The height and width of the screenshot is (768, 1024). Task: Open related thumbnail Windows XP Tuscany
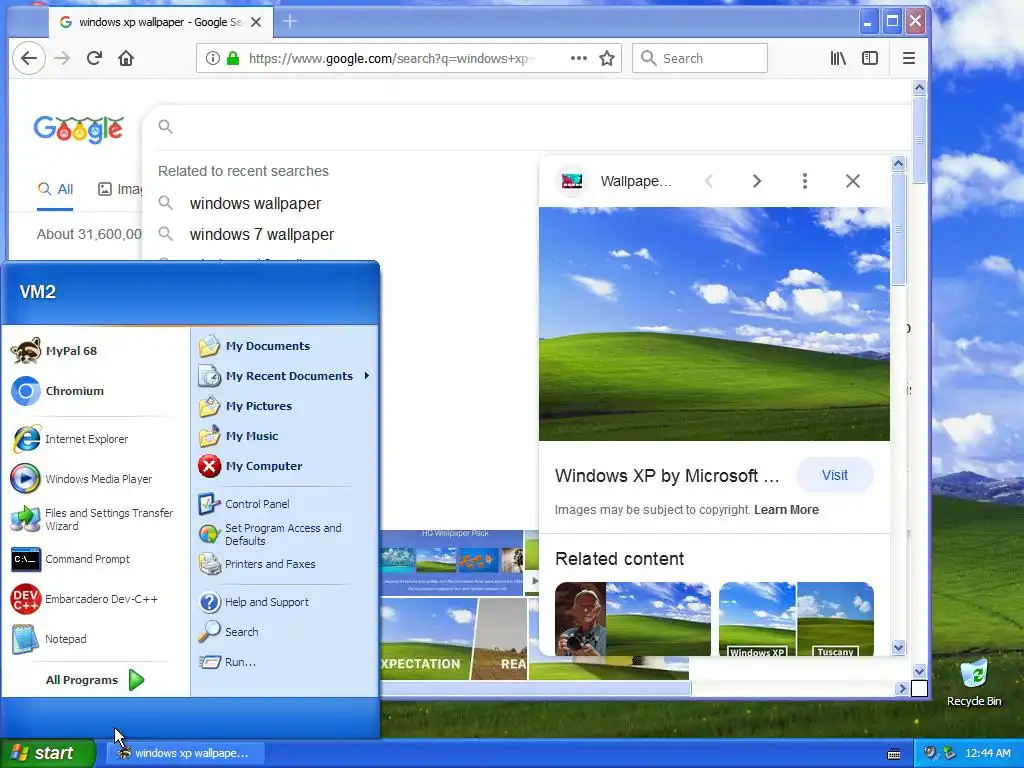click(796, 618)
